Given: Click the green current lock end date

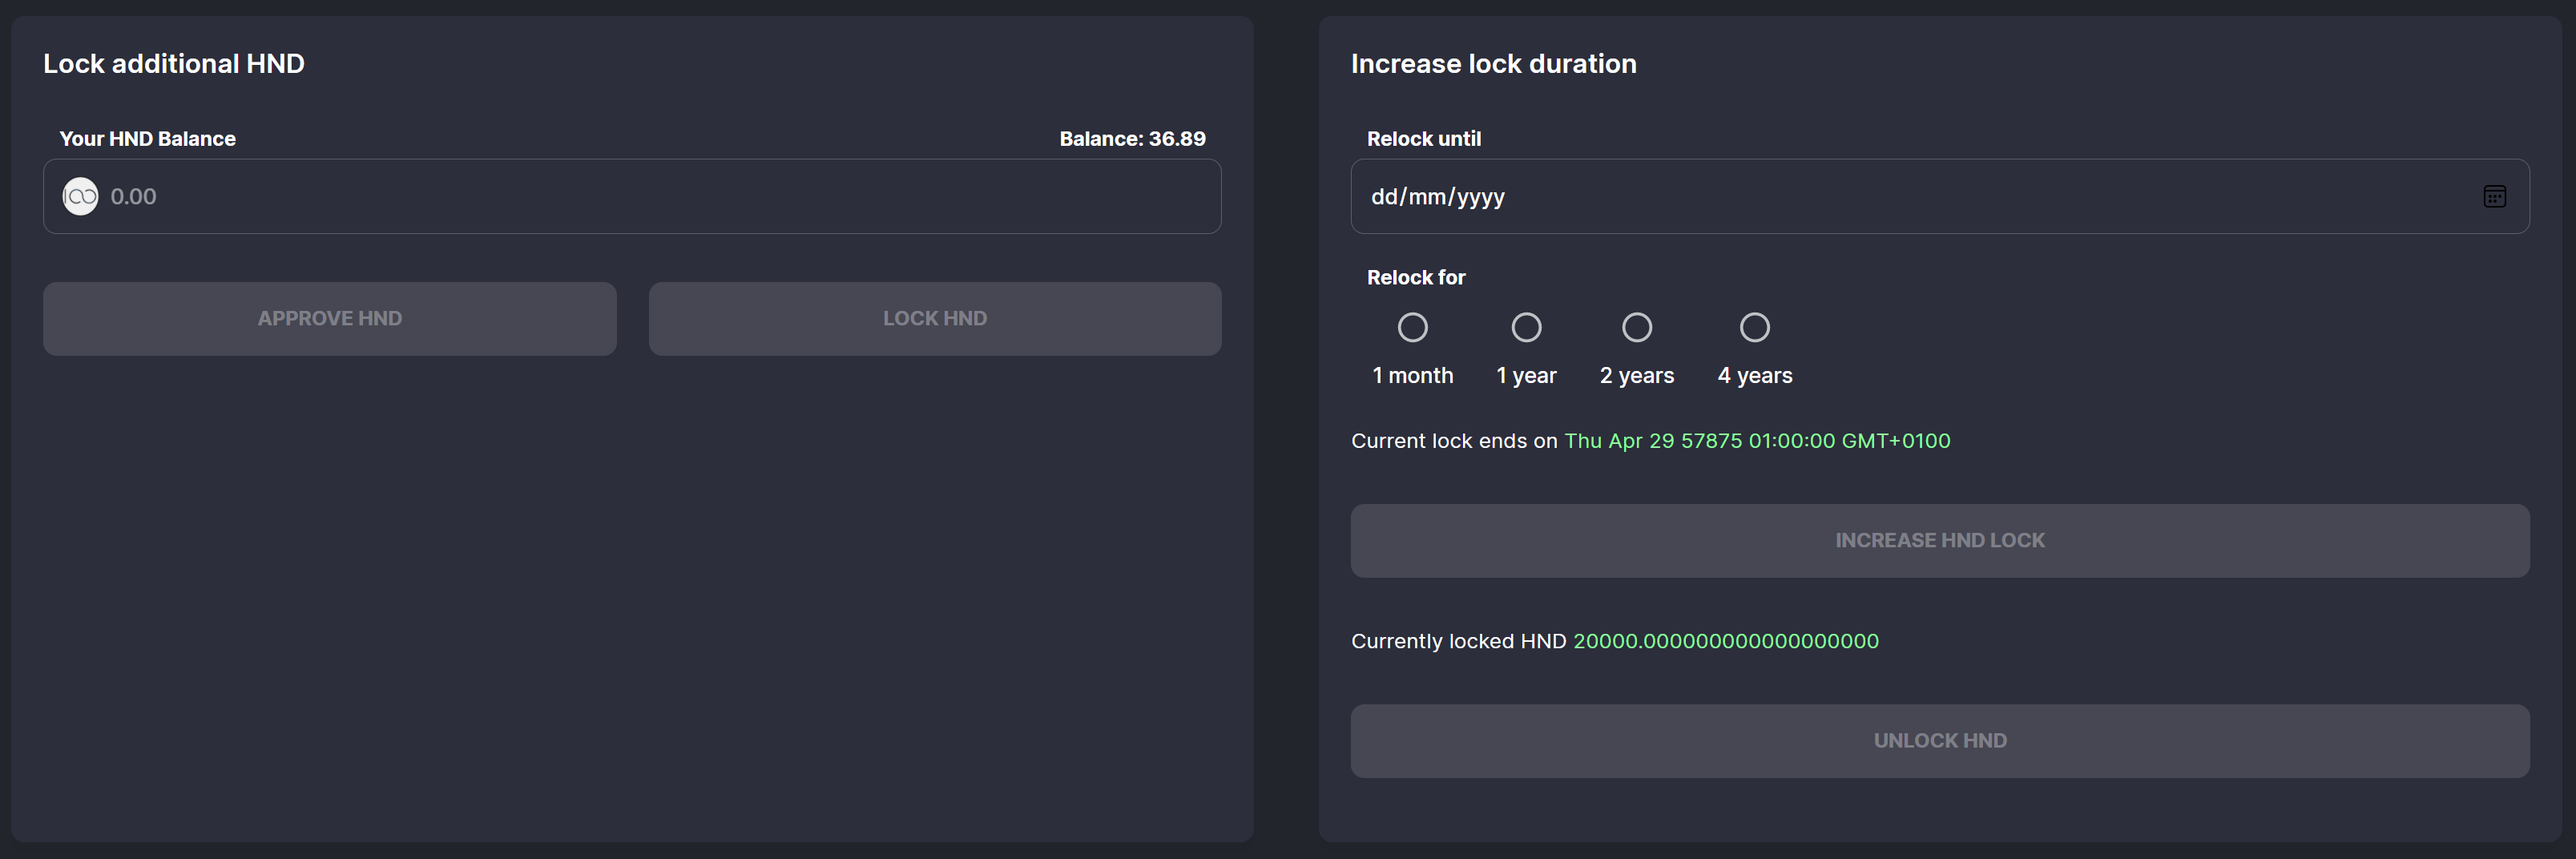Looking at the screenshot, I should 1756,441.
